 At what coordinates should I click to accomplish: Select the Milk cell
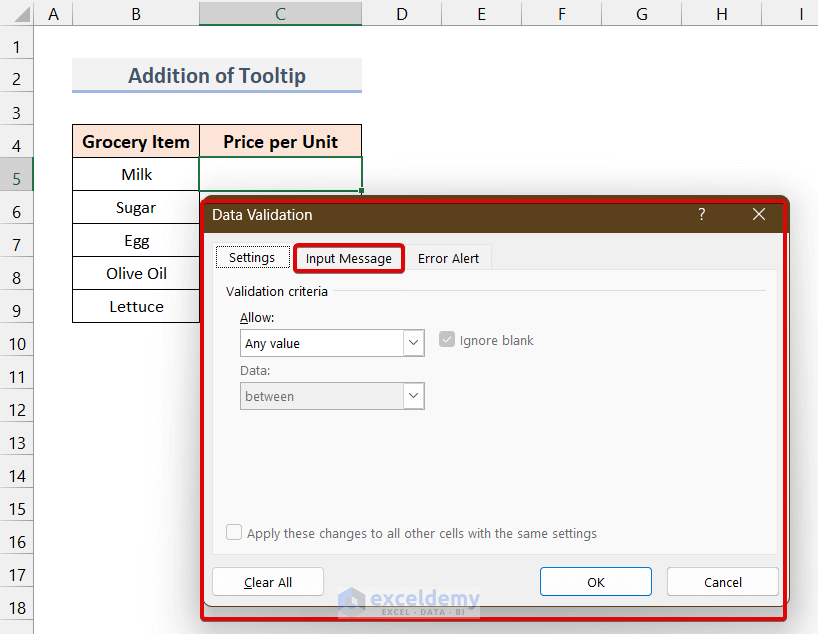(136, 174)
